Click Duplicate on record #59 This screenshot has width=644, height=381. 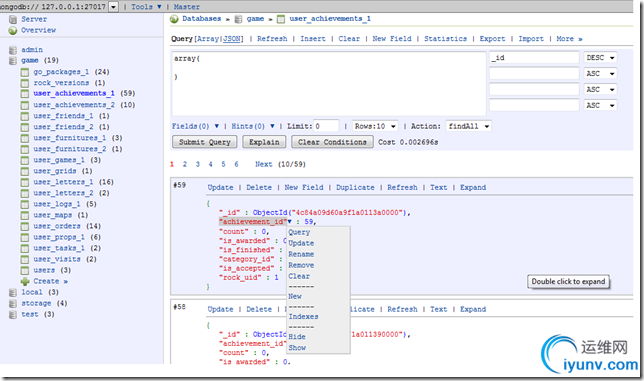[355, 188]
